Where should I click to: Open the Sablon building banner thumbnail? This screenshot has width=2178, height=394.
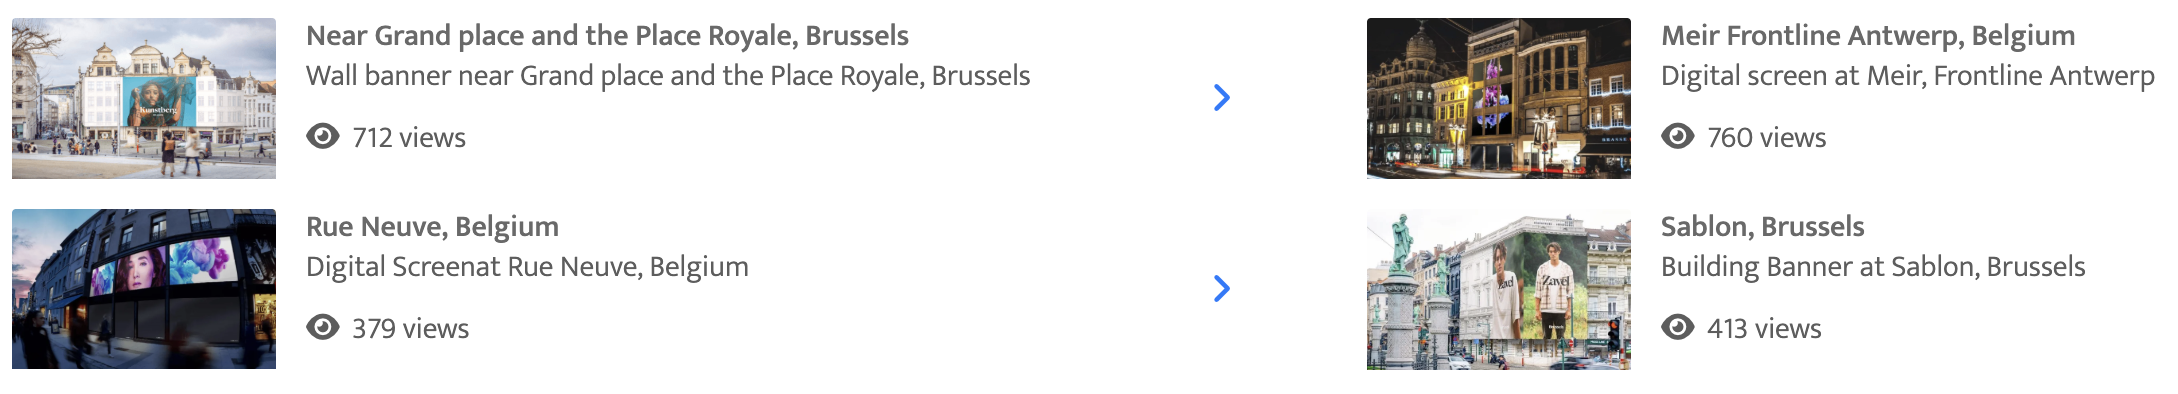click(1499, 289)
